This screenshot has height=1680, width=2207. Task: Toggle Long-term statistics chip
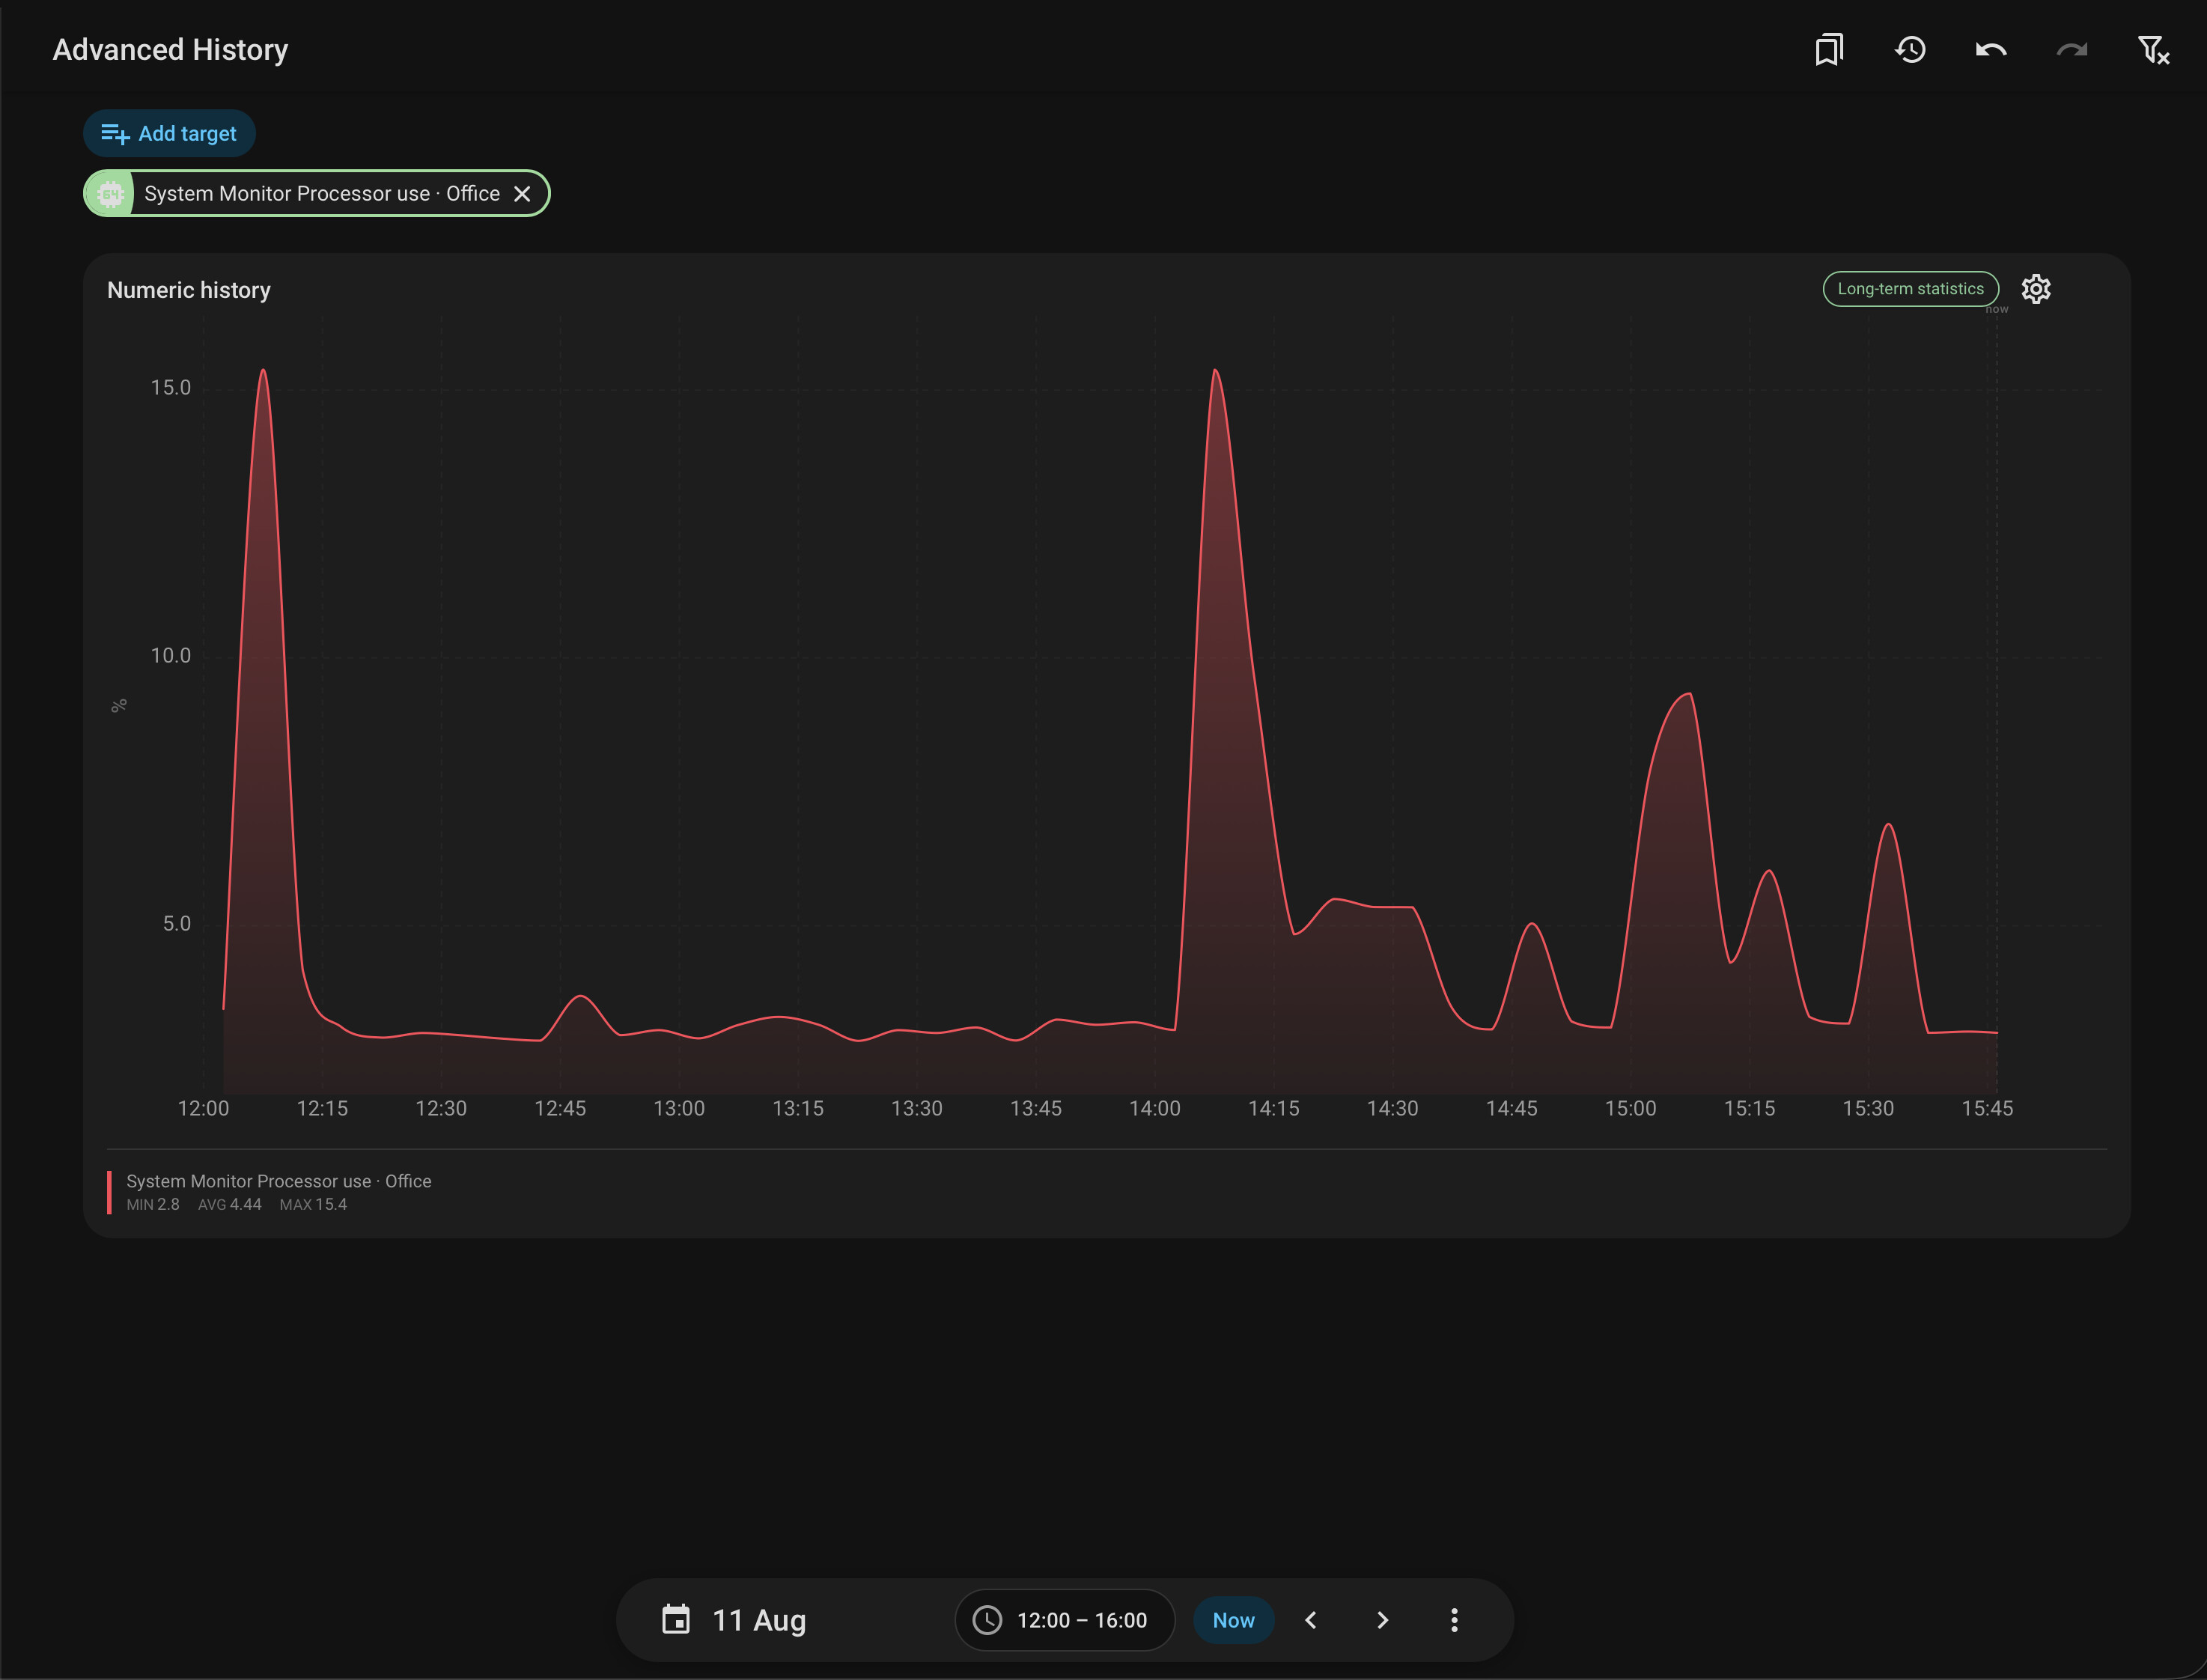pyautogui.click(x=1910, y=289)
